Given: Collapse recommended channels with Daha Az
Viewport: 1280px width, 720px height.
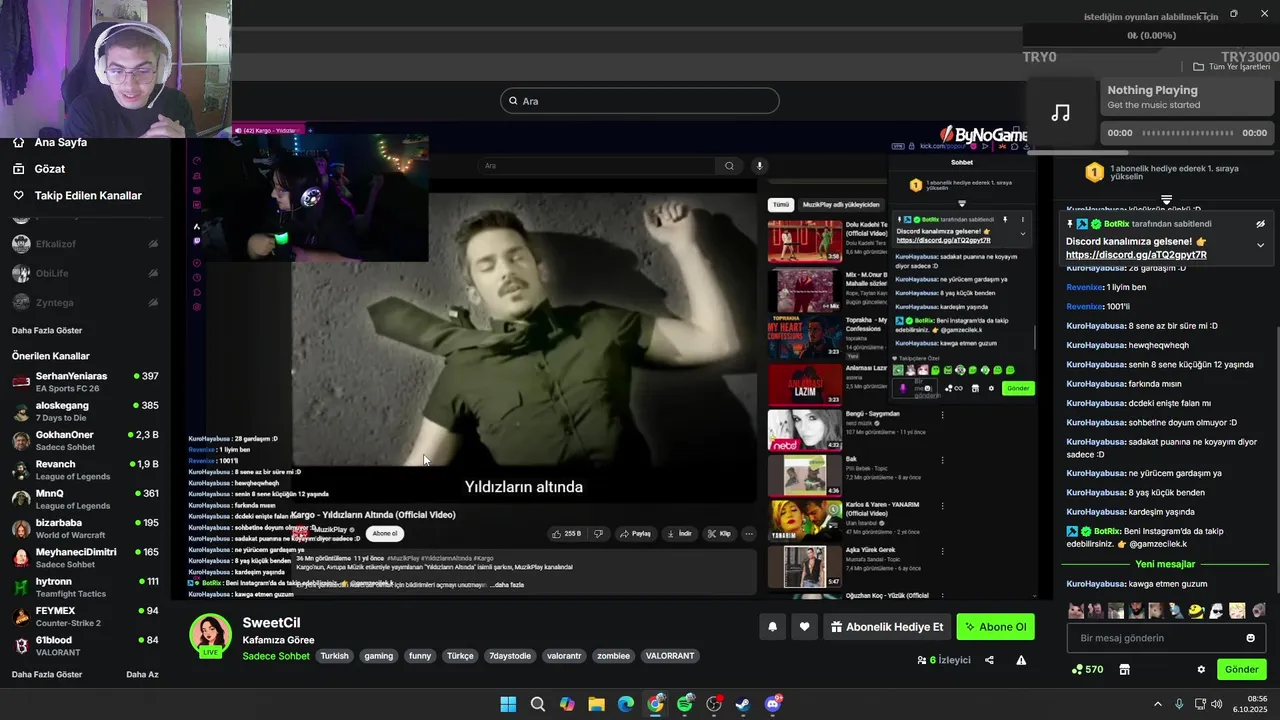Looking at the screenshot, I should point(142,674).
